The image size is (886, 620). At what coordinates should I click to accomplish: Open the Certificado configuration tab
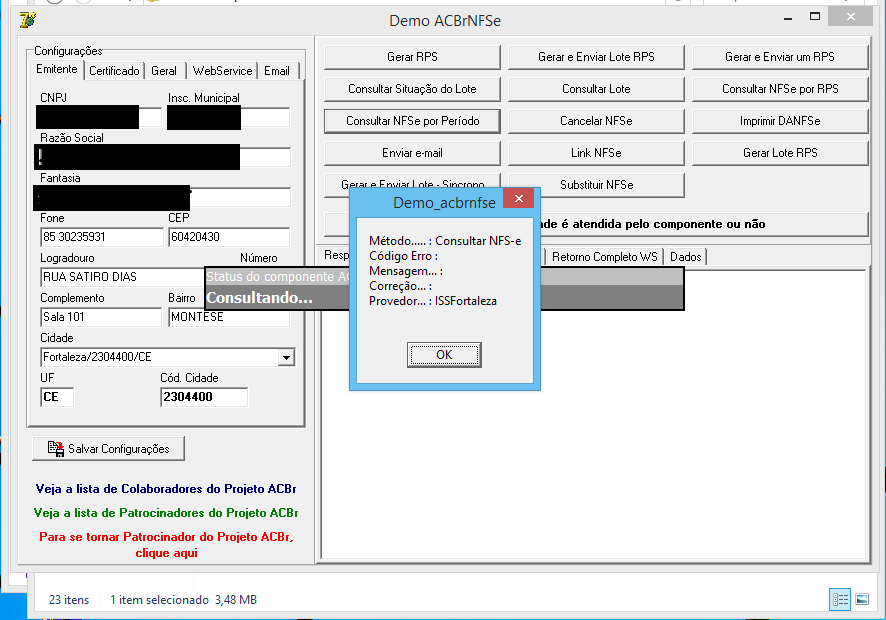tap(114, 71)
